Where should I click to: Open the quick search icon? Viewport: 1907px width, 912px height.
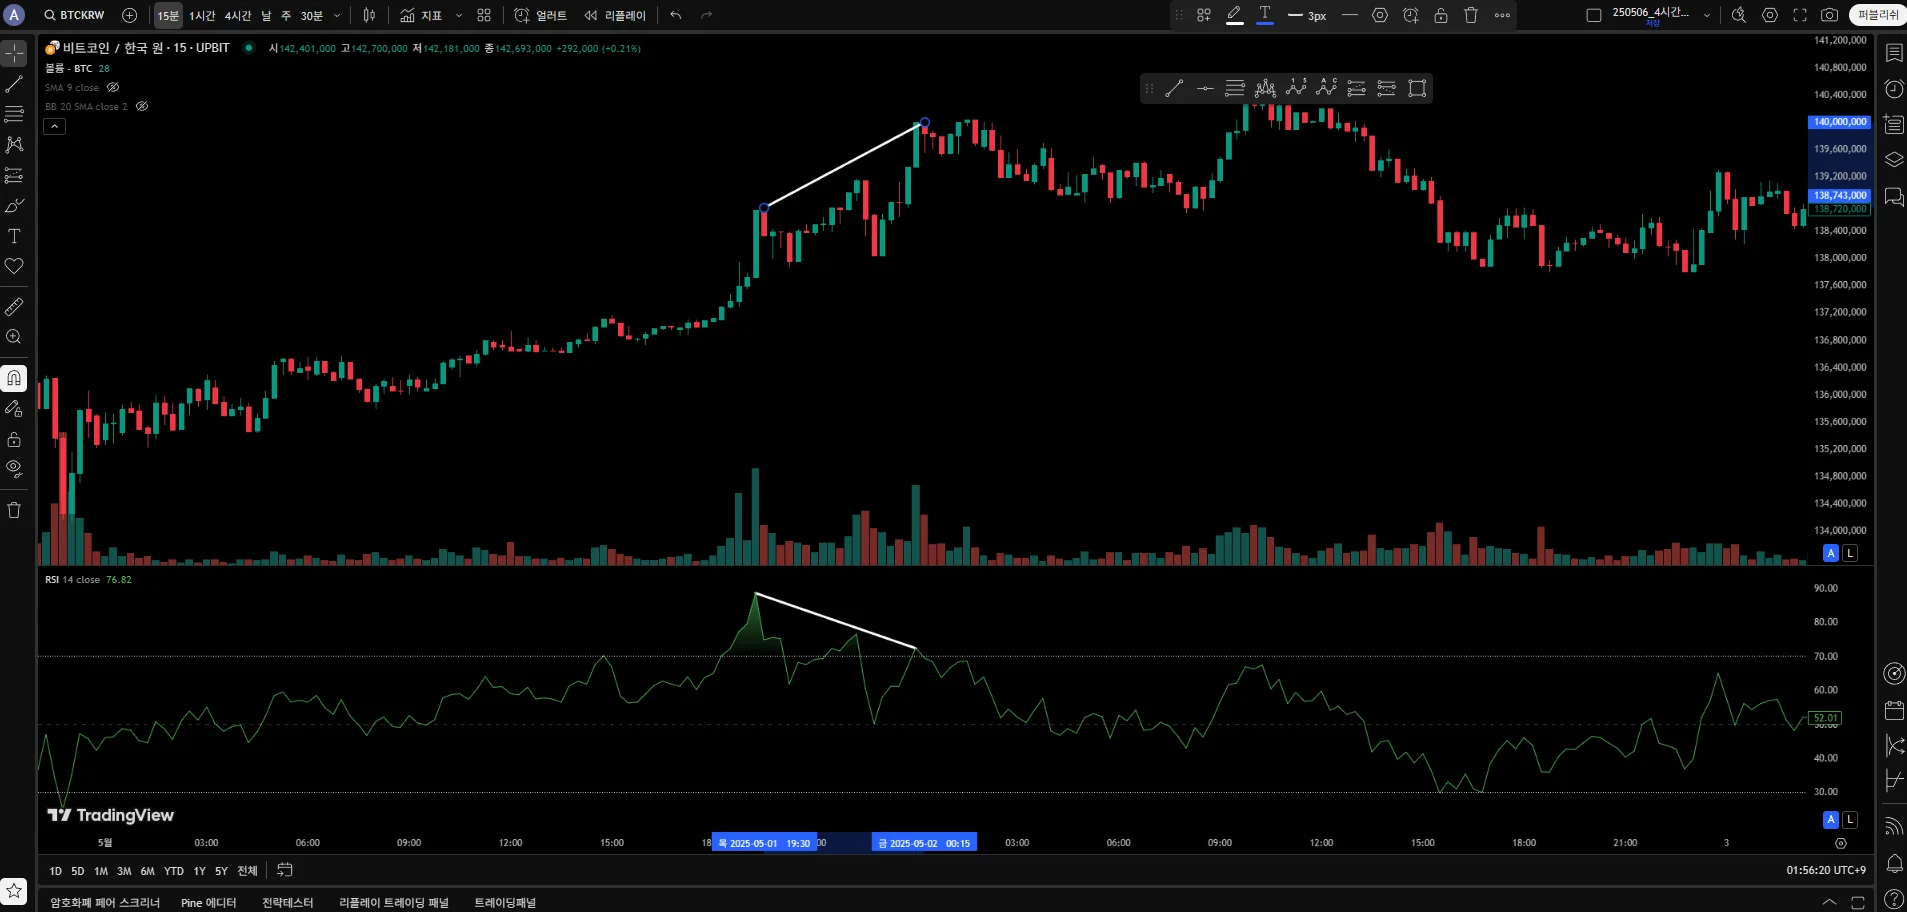pyautogui.click(x=1739, y=15)
